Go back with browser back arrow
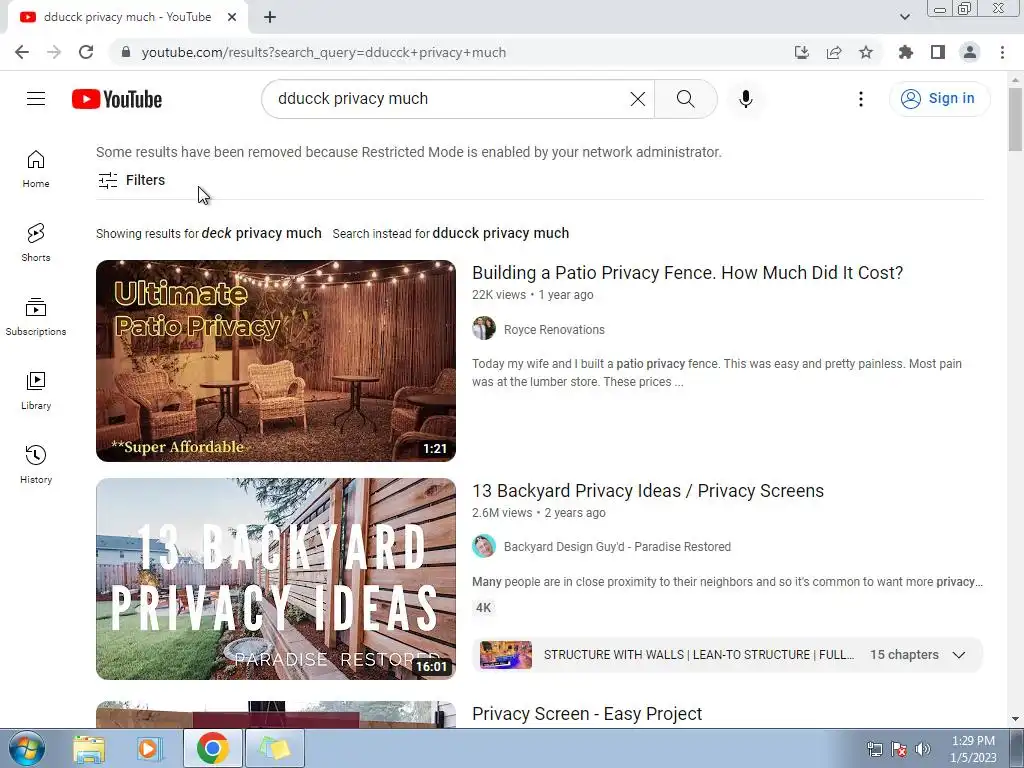This screenshot has height=768, width=1024. click(x=22, y=52)
